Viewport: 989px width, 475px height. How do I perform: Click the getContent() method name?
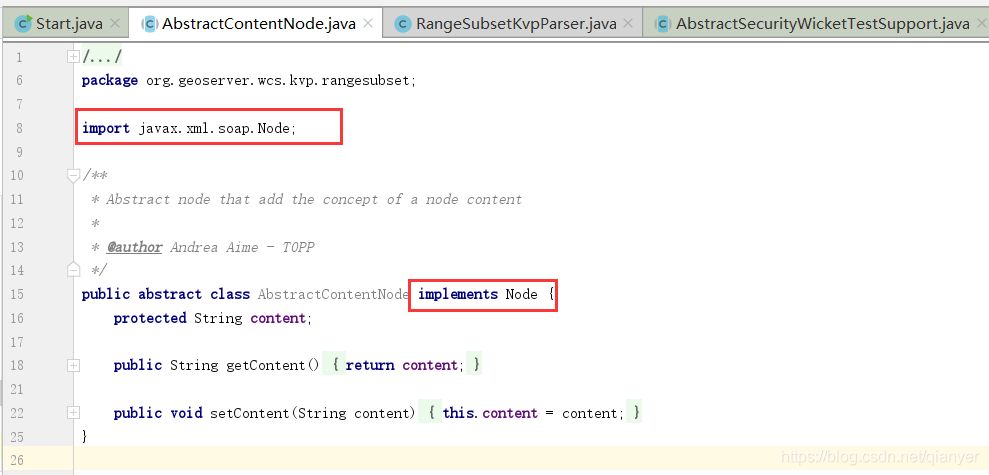272,366
